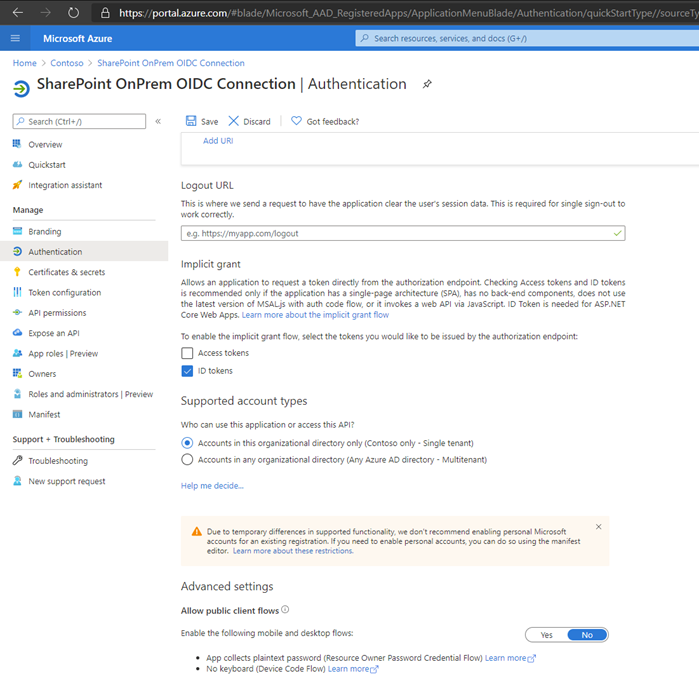
Task: Open Learn more about the implicit grant flow
Action: [x=315, y=315]
